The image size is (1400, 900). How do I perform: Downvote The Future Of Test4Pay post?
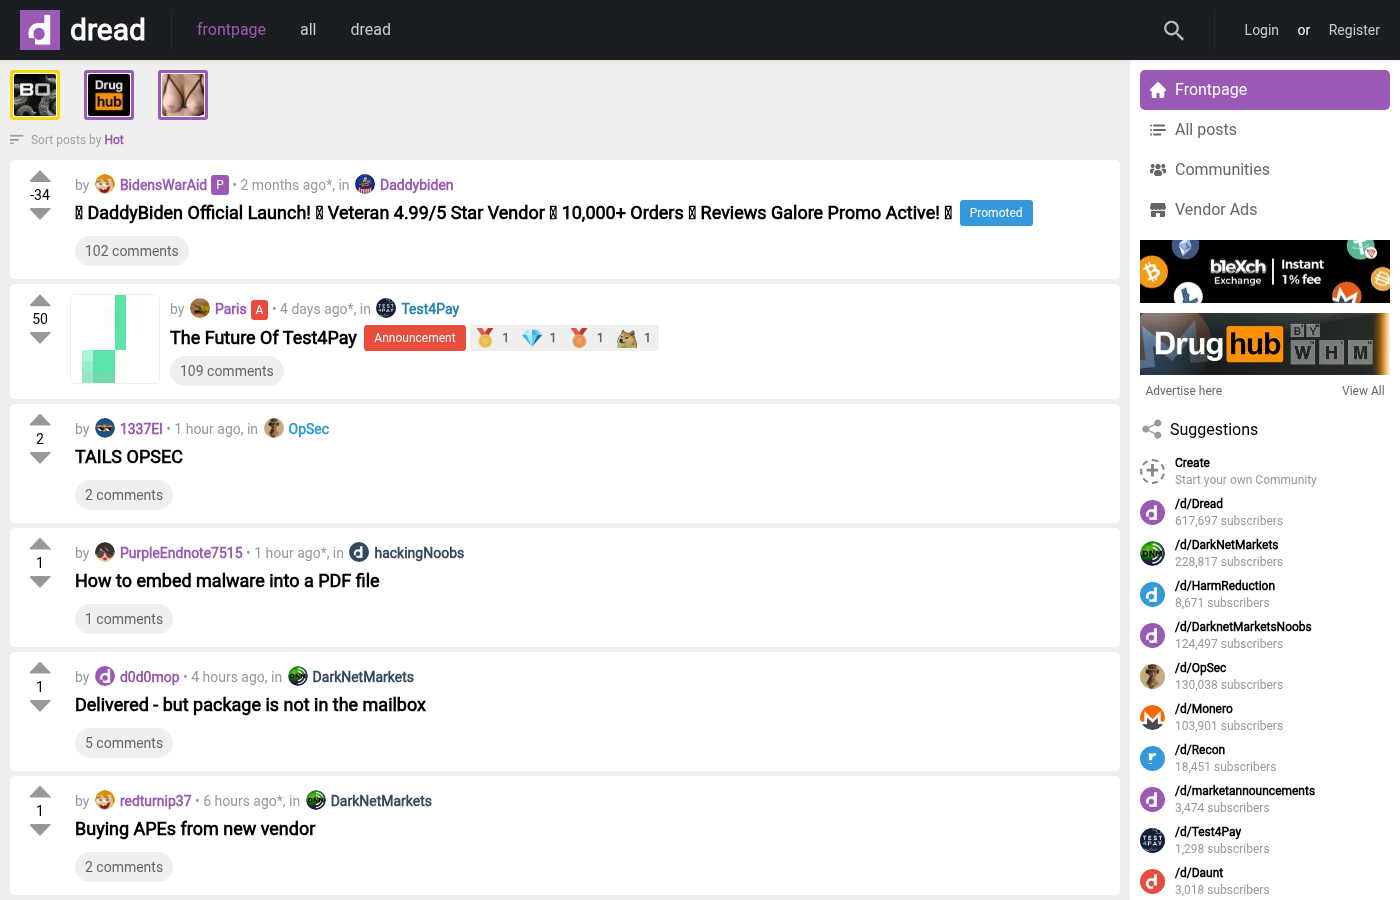click(40, 338)
